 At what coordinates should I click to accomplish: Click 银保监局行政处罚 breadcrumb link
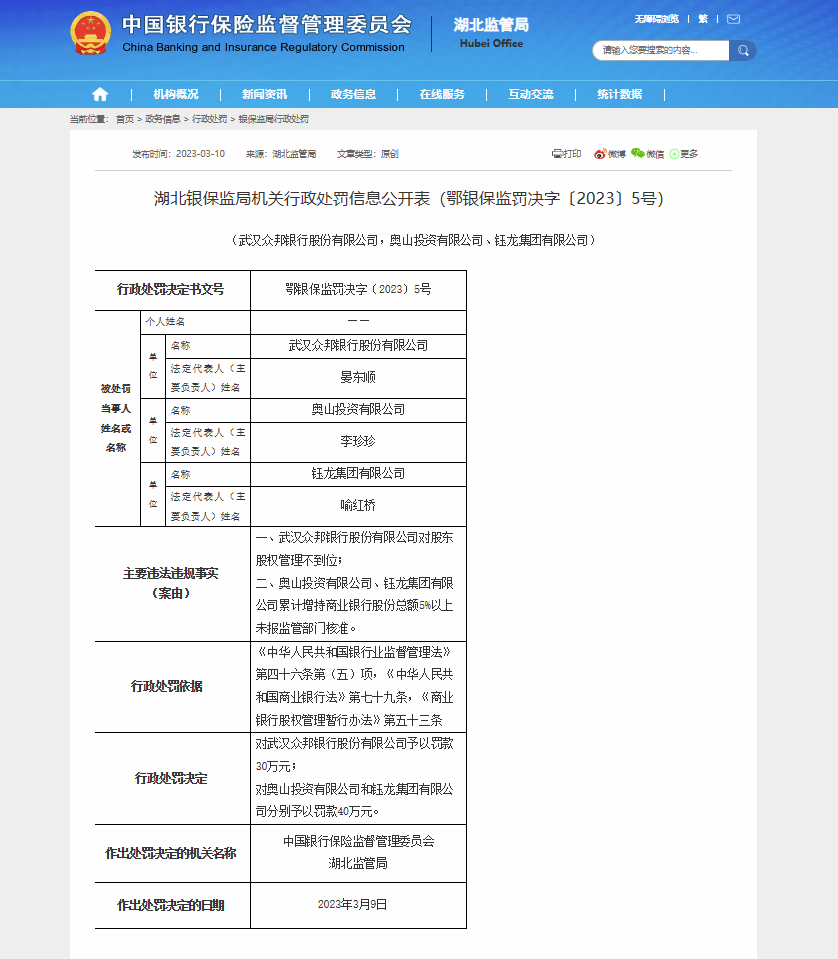[x=273, y=119]
